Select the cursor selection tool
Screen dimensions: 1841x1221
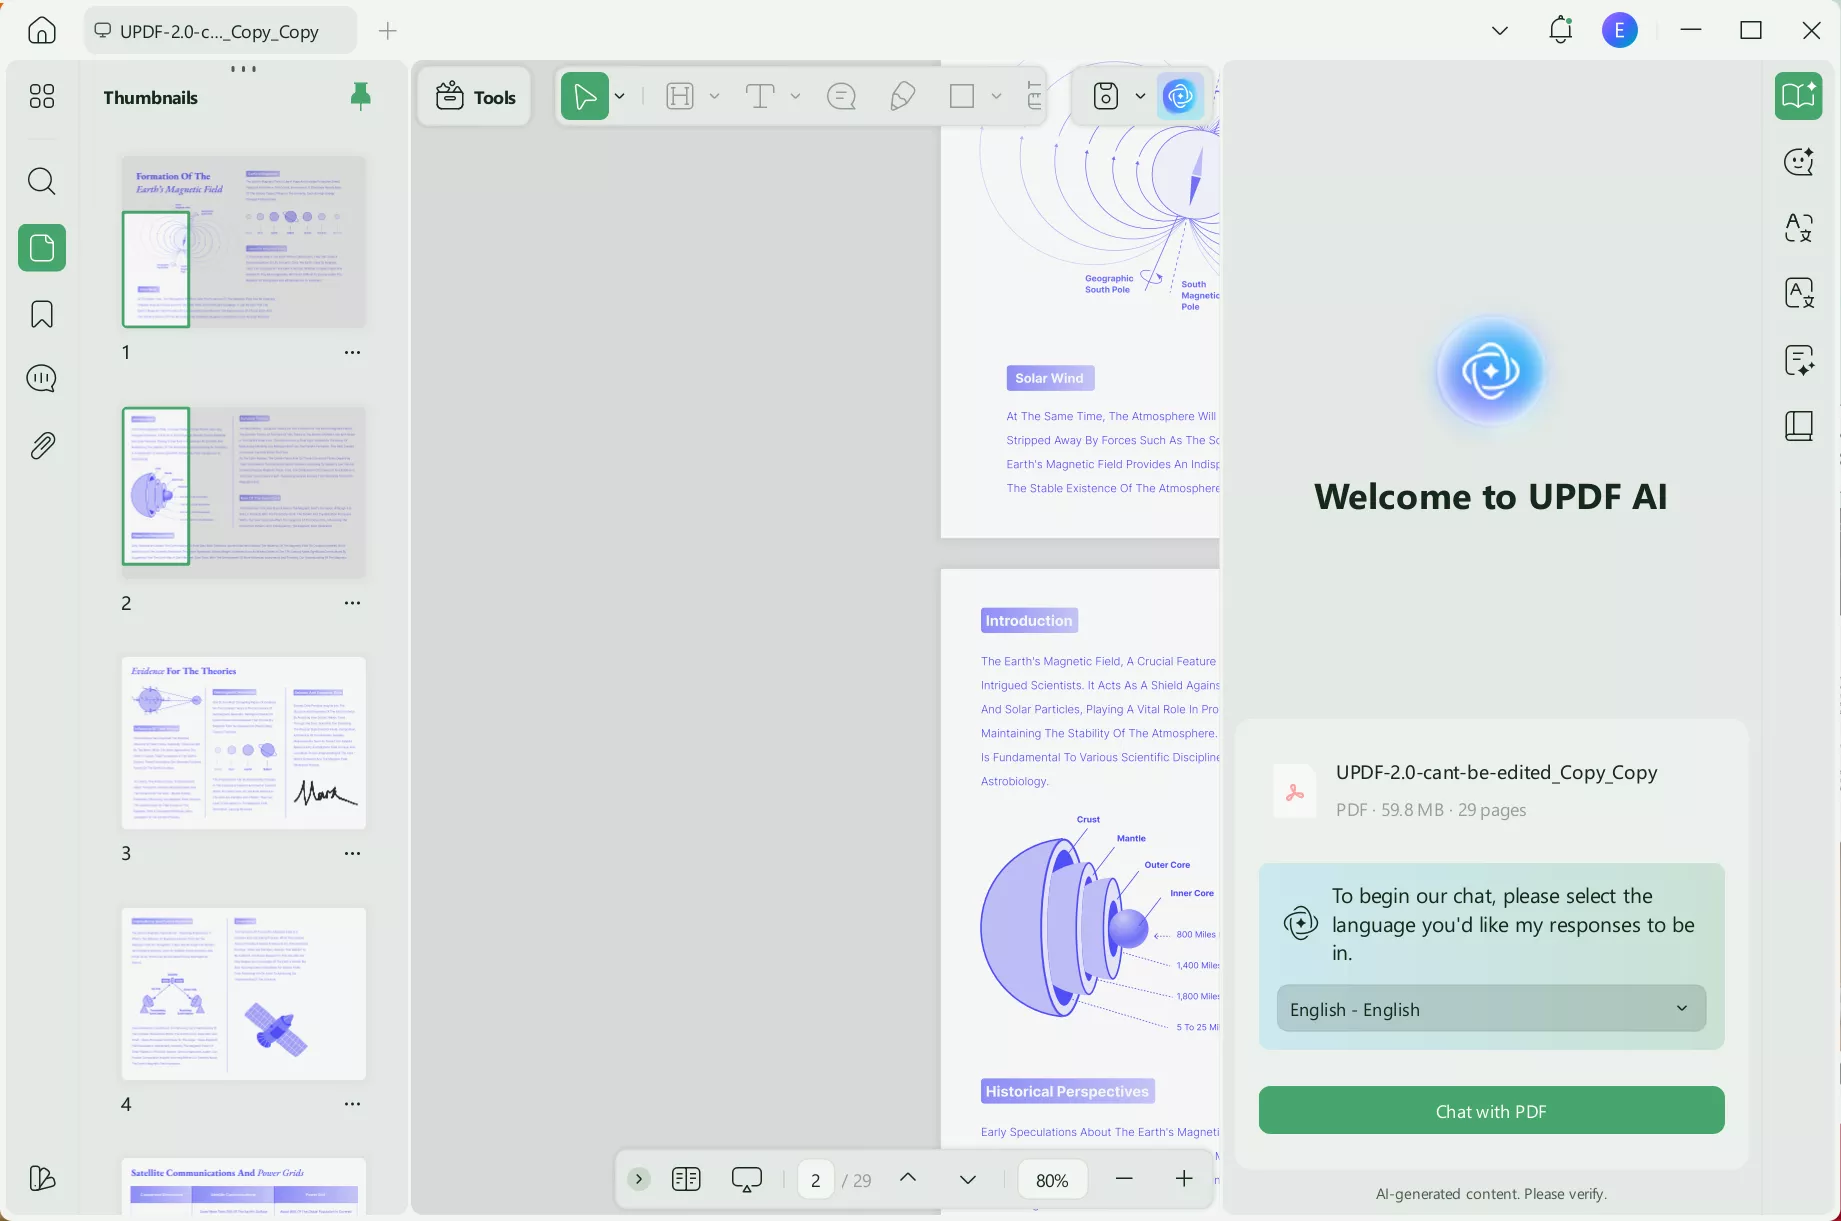tap(585, 97)
